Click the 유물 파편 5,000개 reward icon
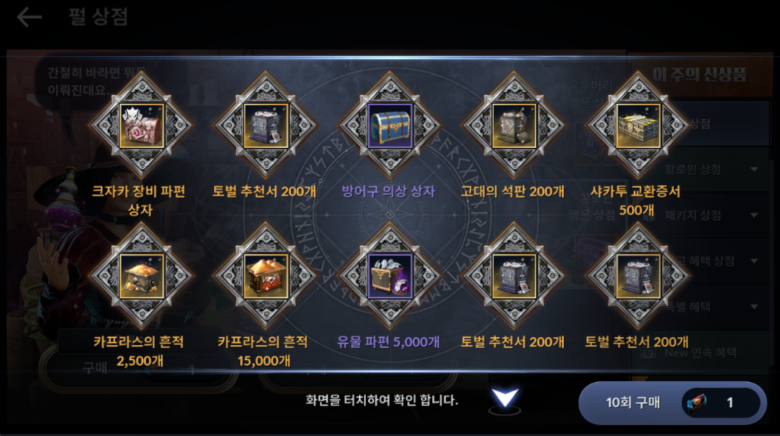The image size is (780, 436). (390, 276)
